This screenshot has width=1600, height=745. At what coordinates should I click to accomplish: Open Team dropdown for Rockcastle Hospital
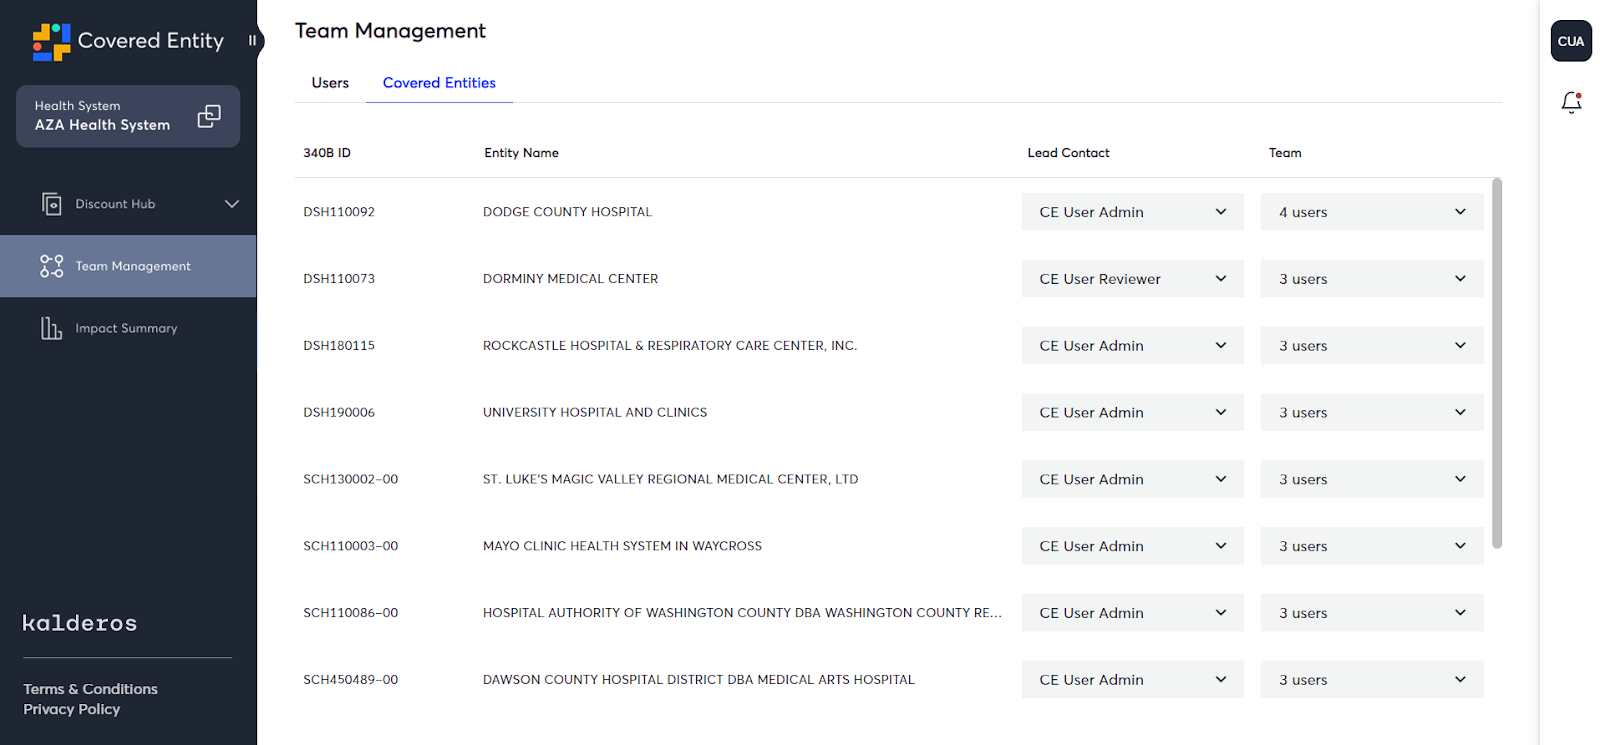click(x=1372, y=346)
